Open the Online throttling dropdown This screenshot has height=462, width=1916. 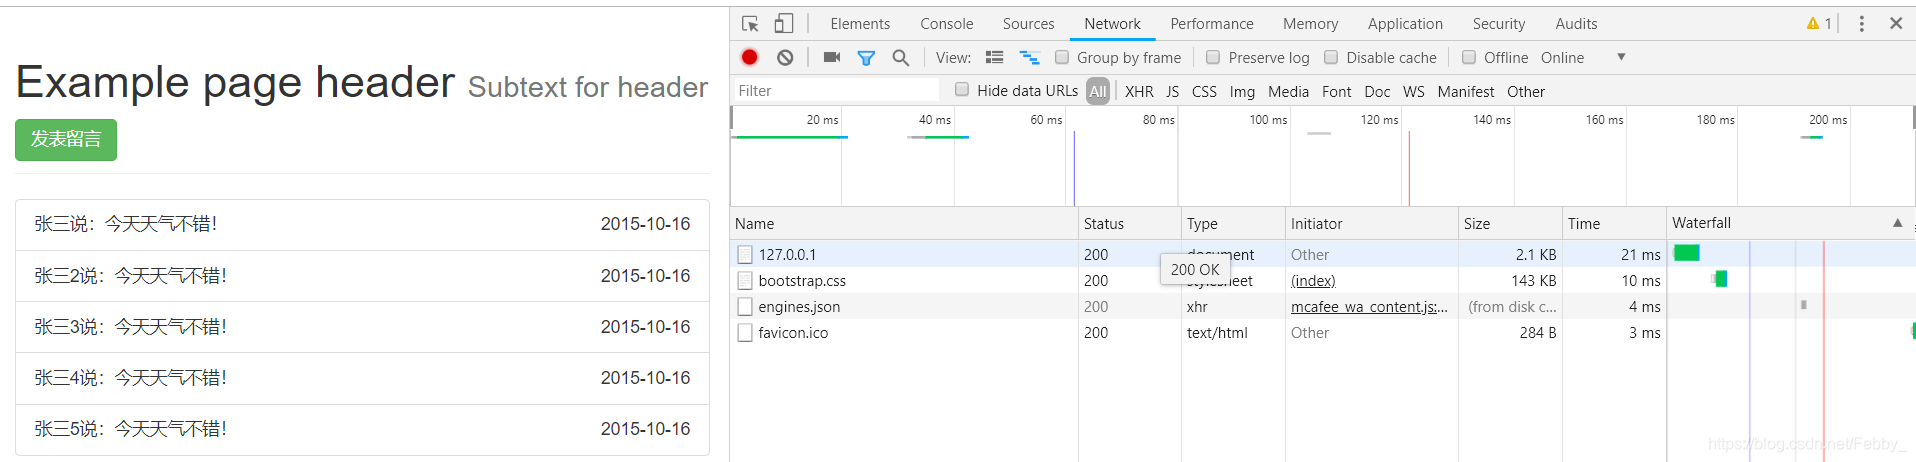tap(1584, 58)
